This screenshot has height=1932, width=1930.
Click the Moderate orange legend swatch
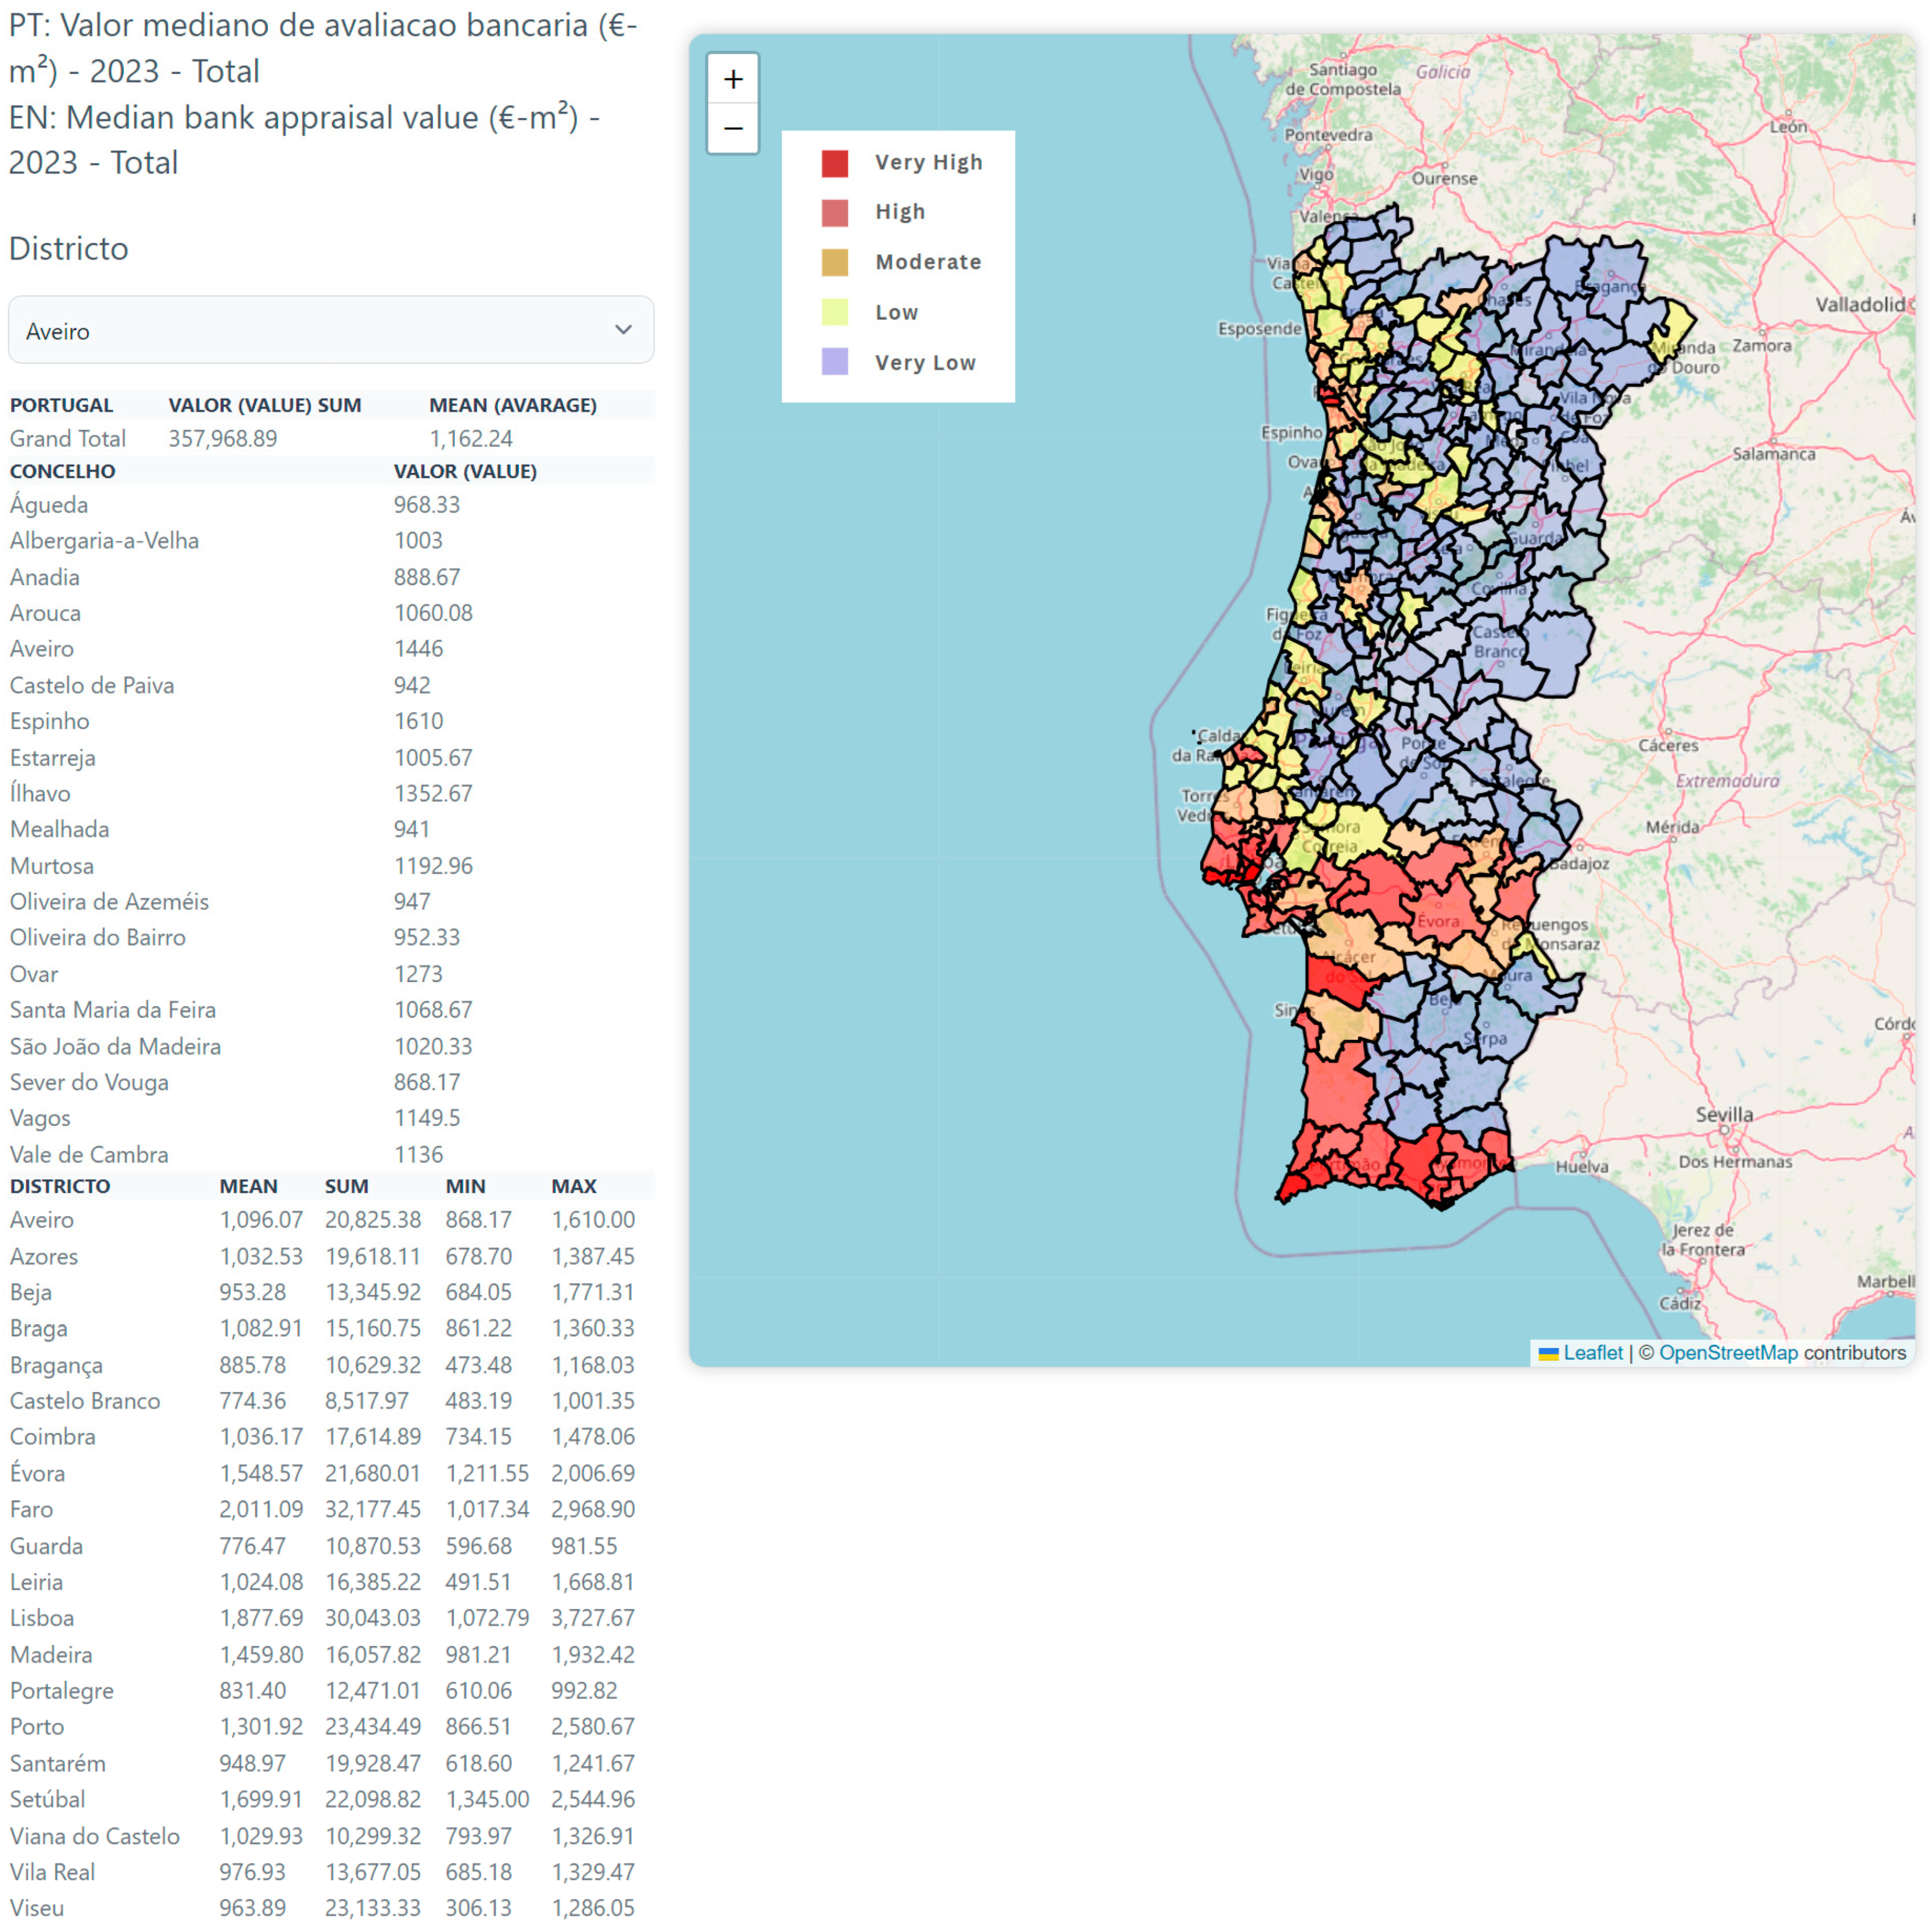tap(834, 262)
